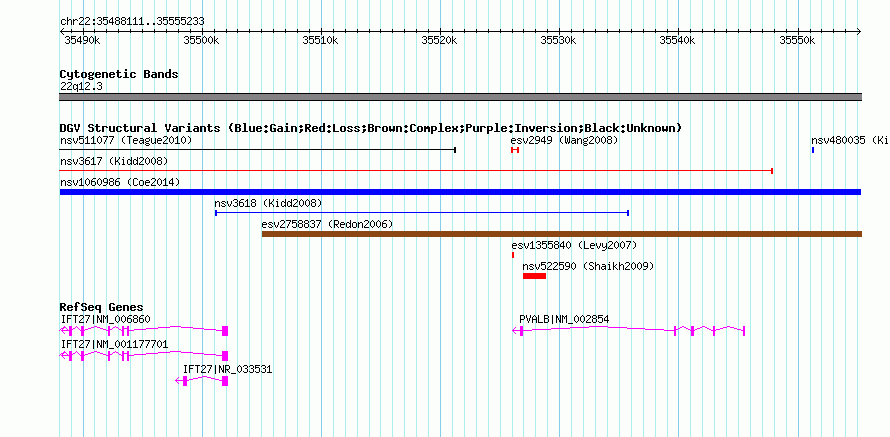The width and height of the screenshot is (890, 437).
Task: Click the red nsv3617 loss line
Action: (x=416, y=171)
